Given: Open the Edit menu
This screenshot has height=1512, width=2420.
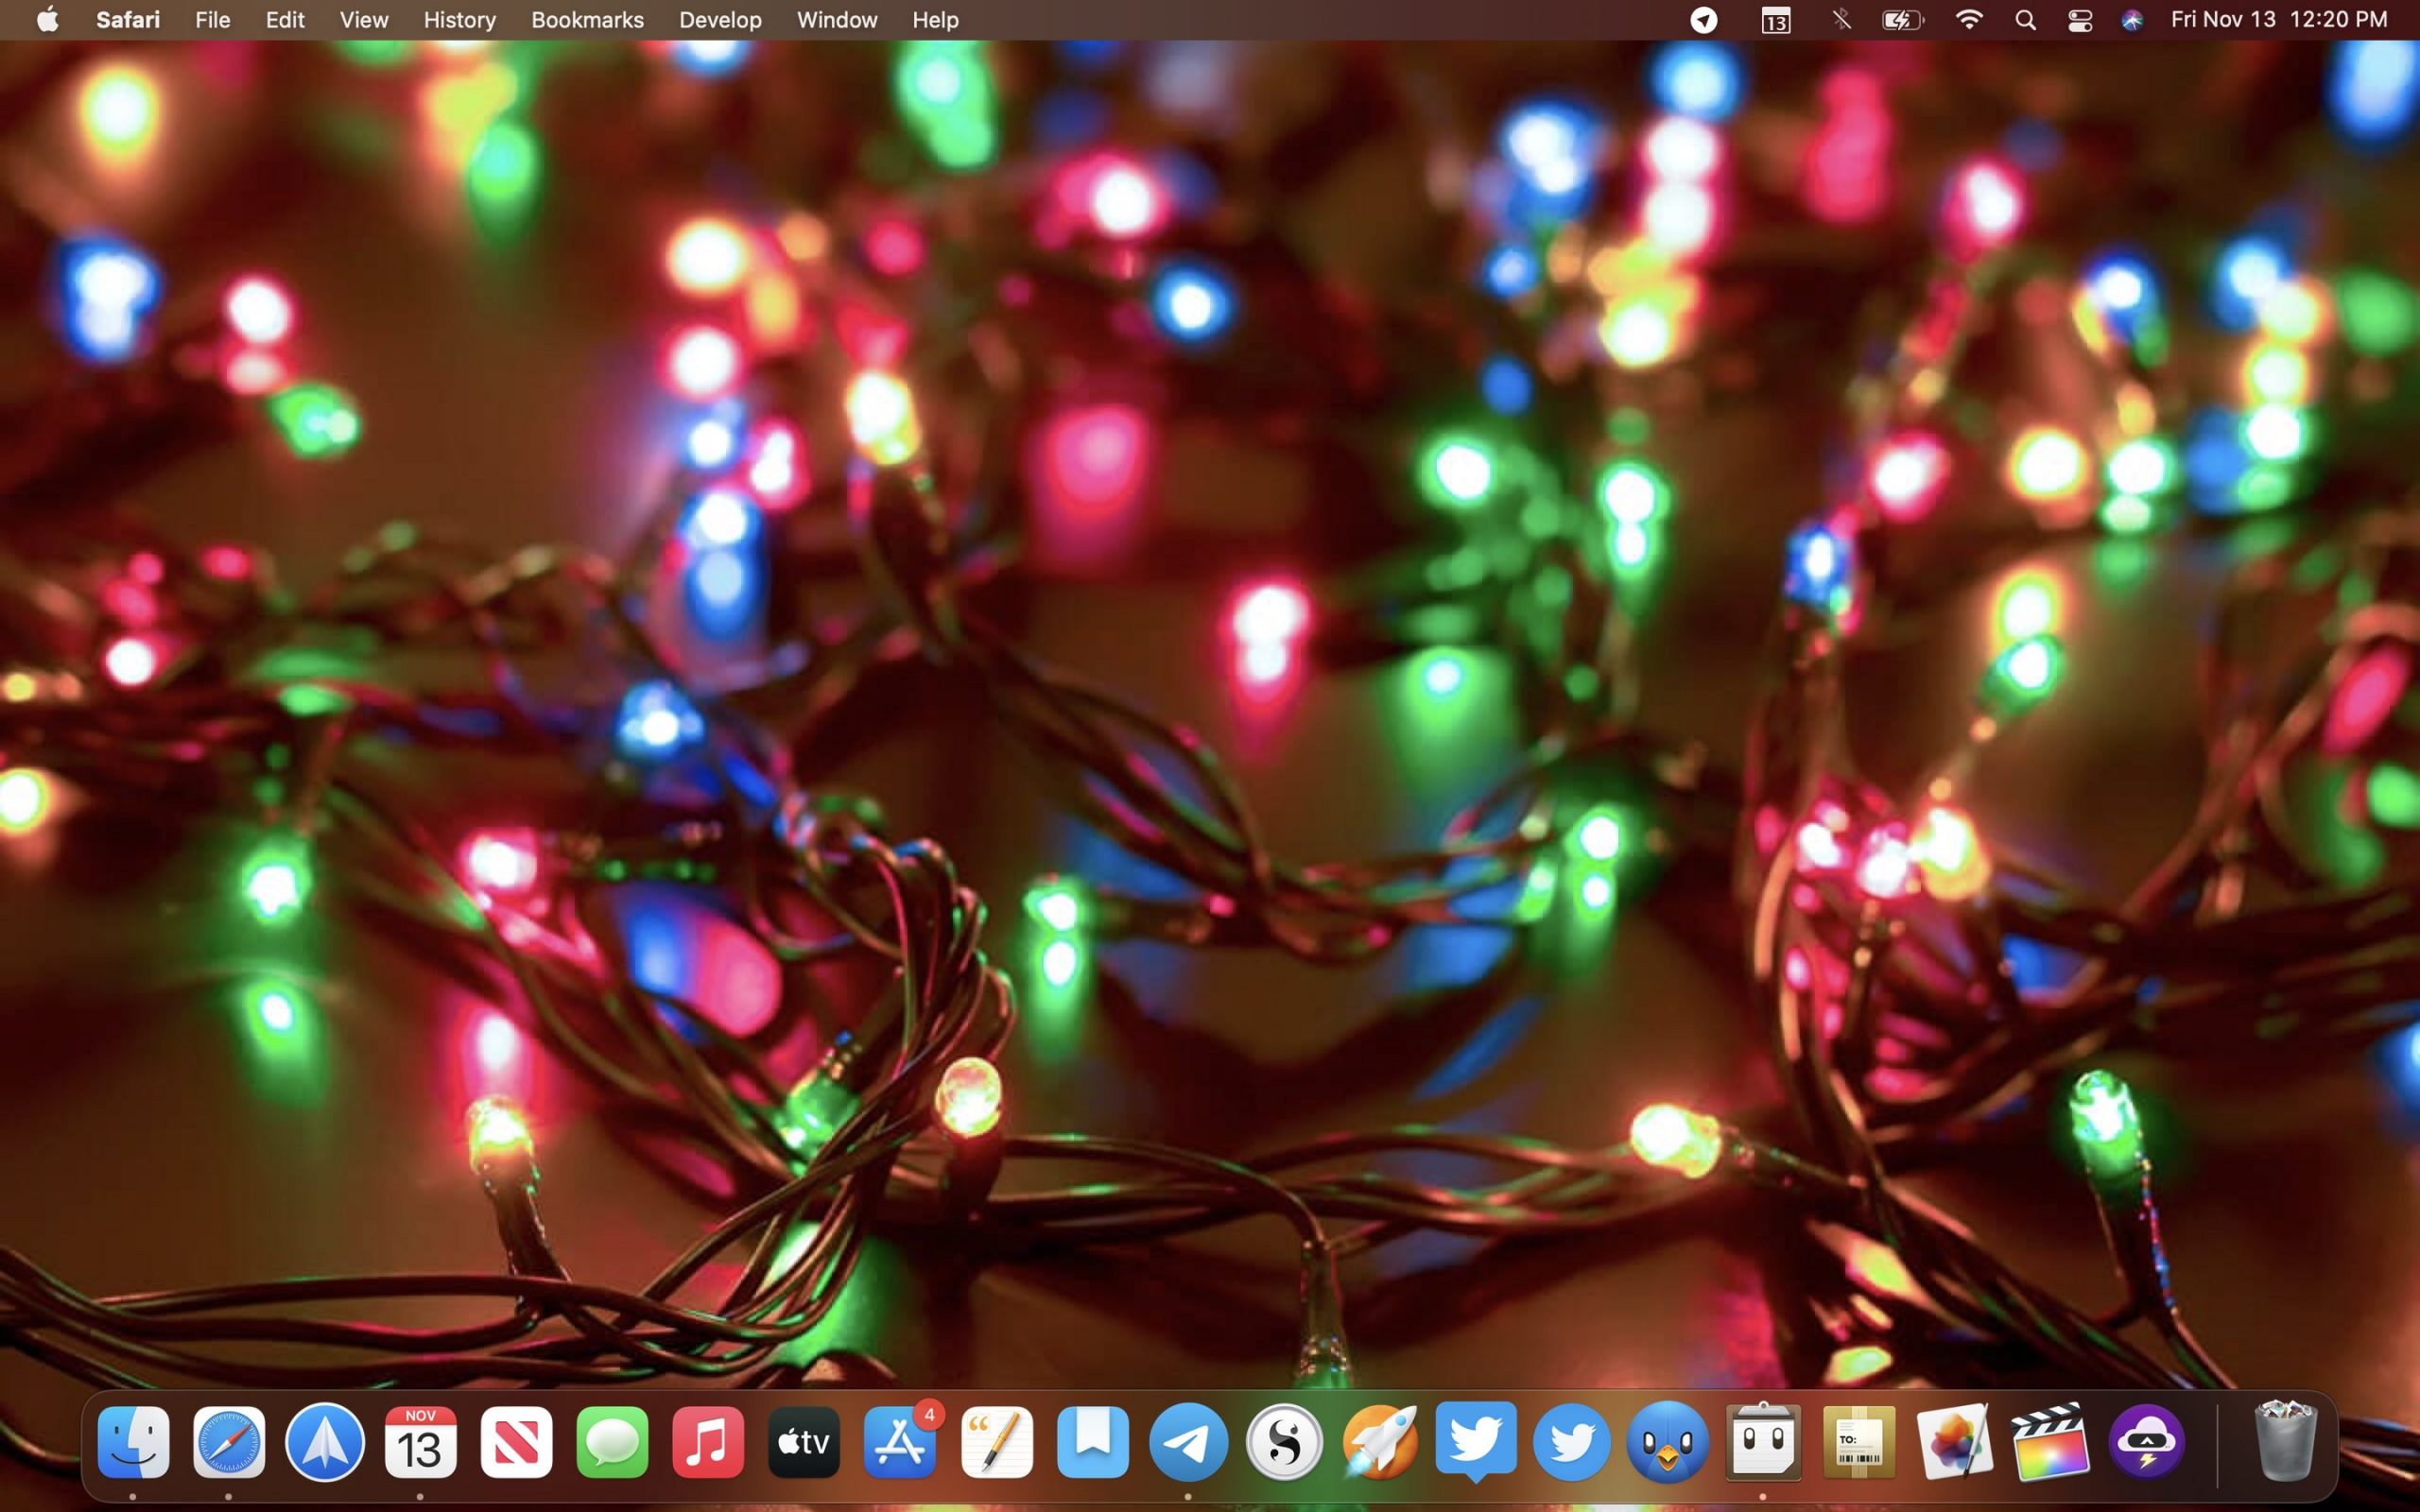Looking at the screenshot, I should point(285,20).
